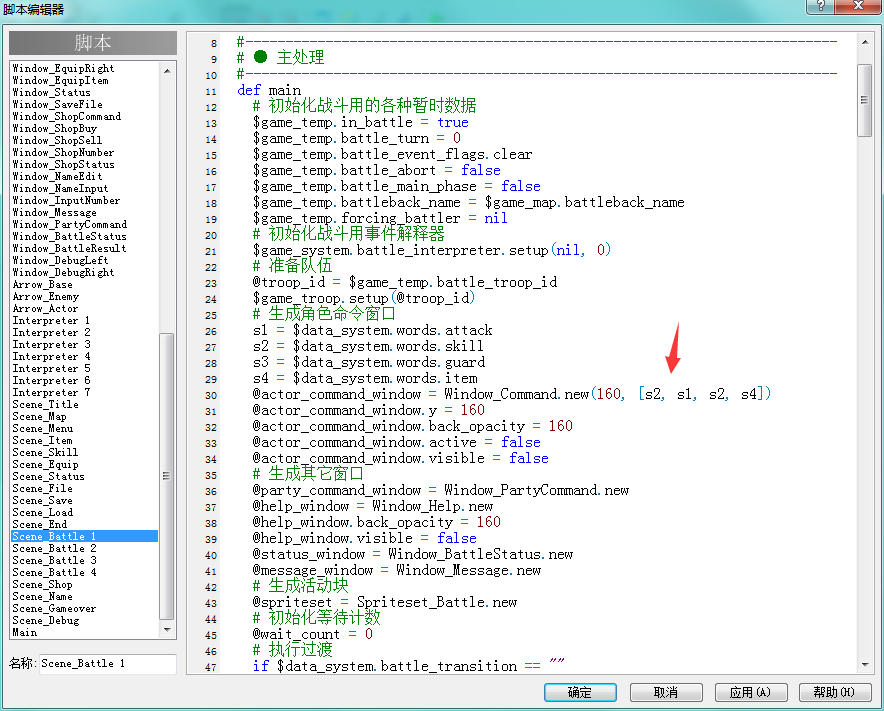Click code editor scroll-down arrow
The width and height of the screenshot is (884, 711).
coord(864,665)
